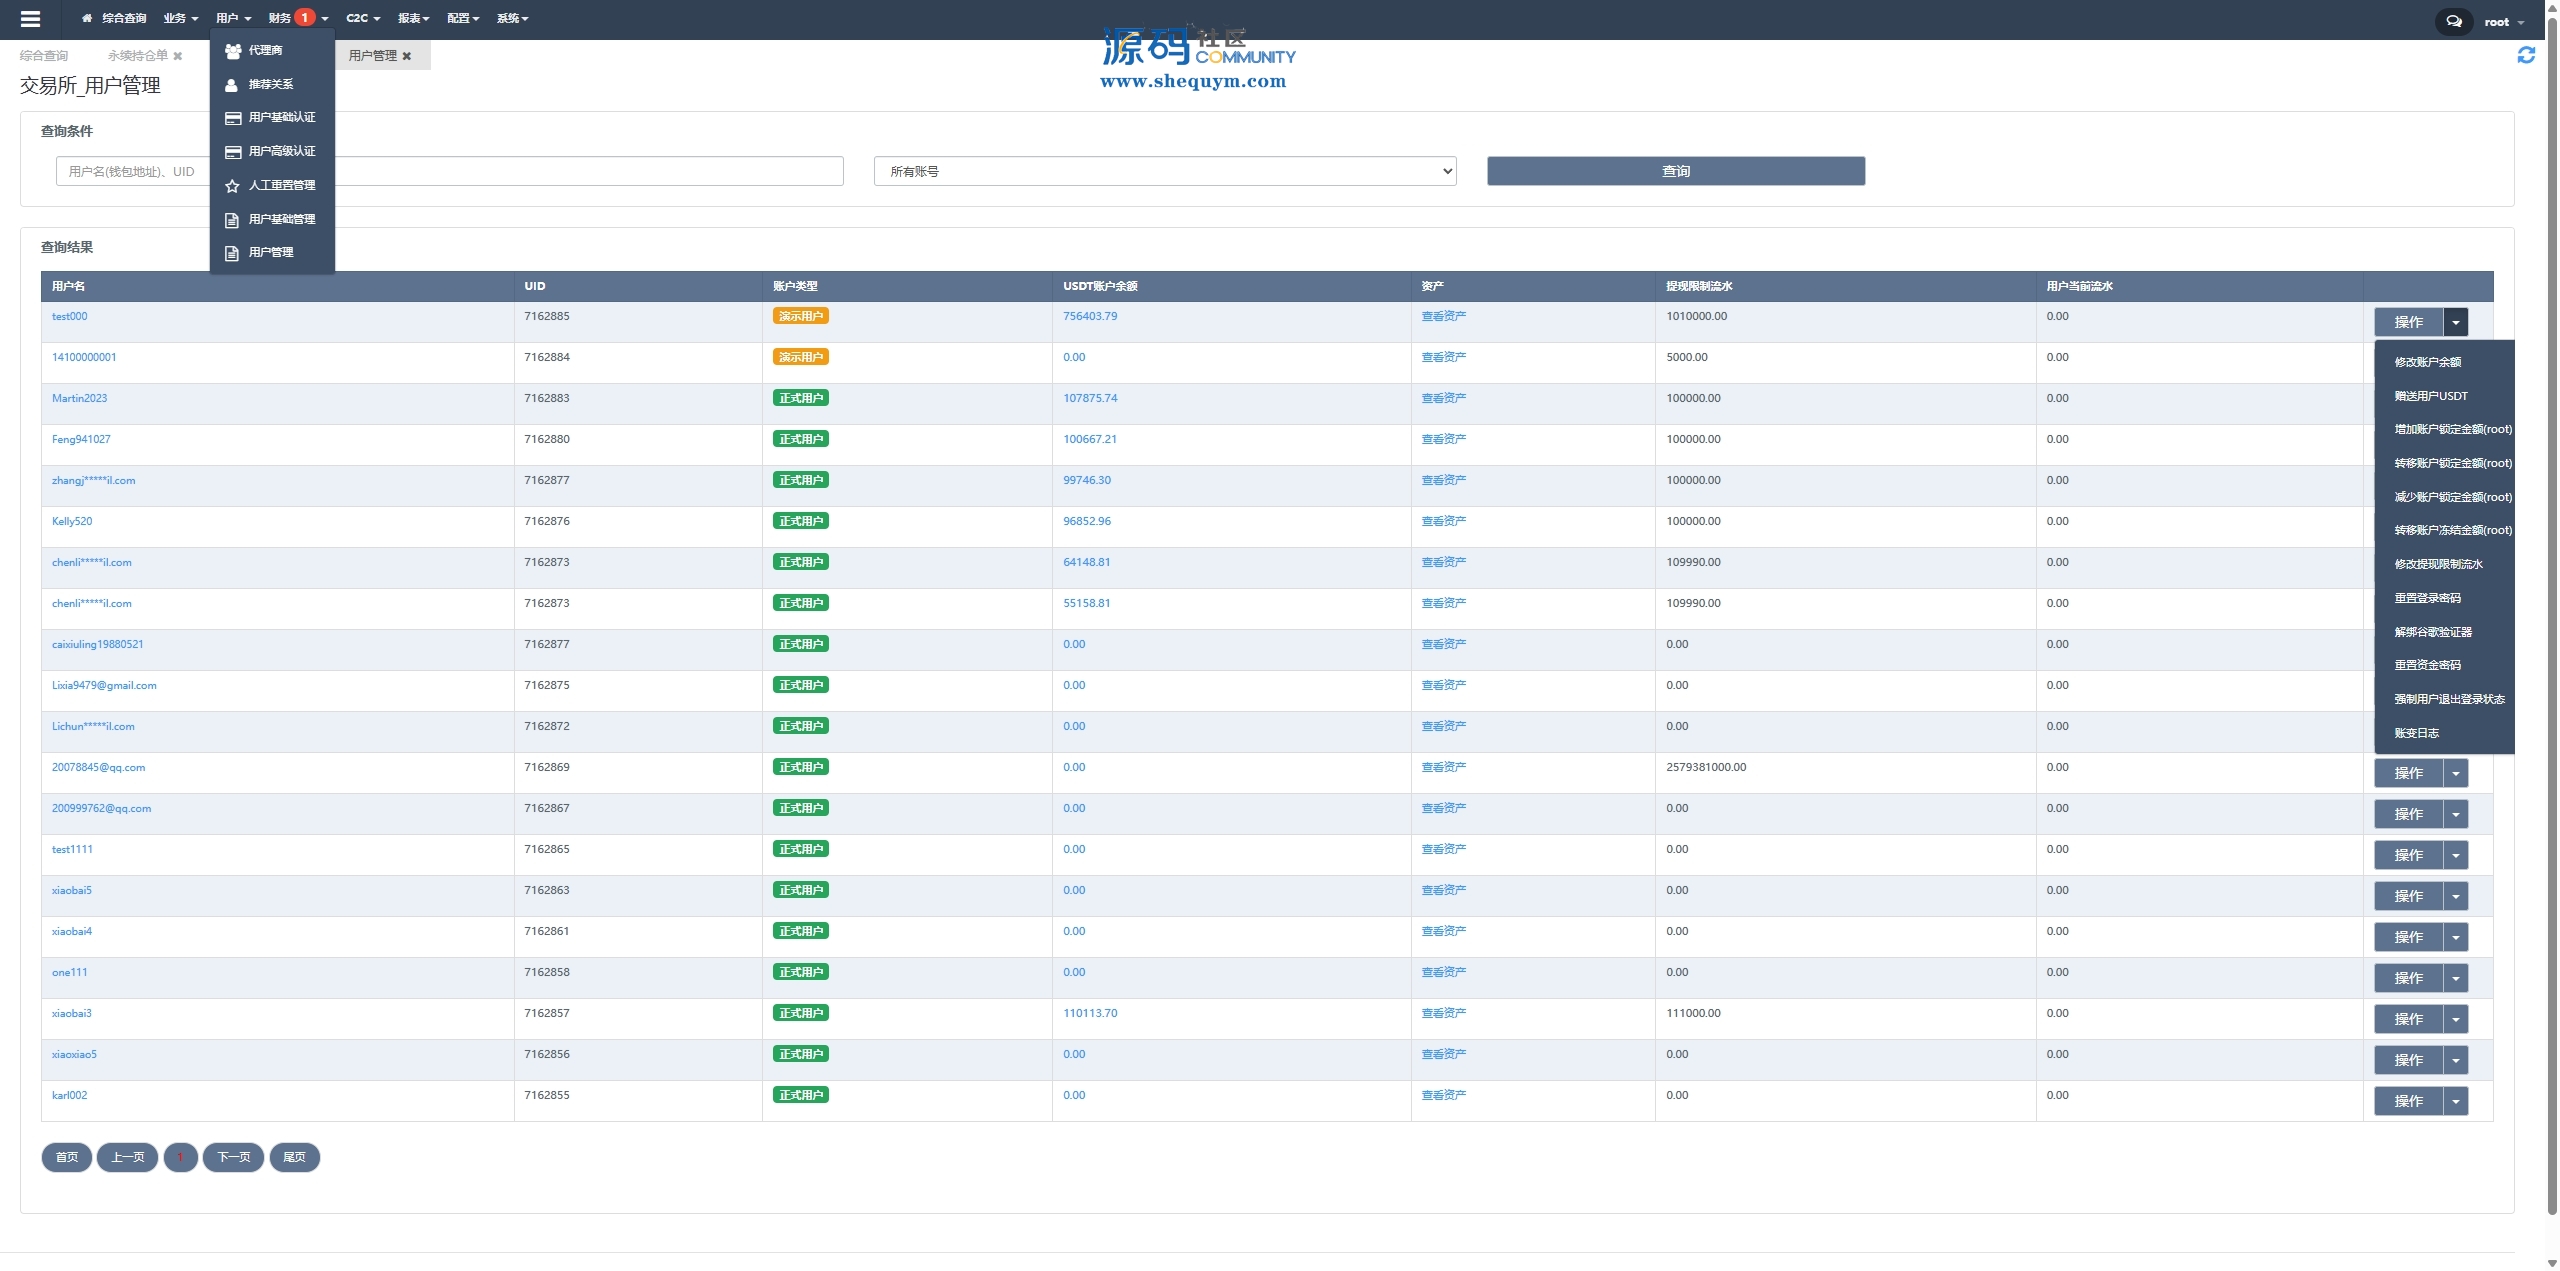Click the refresh icon at top right
This screenshot has height=1271, width=2560.
click(2526, 56)
